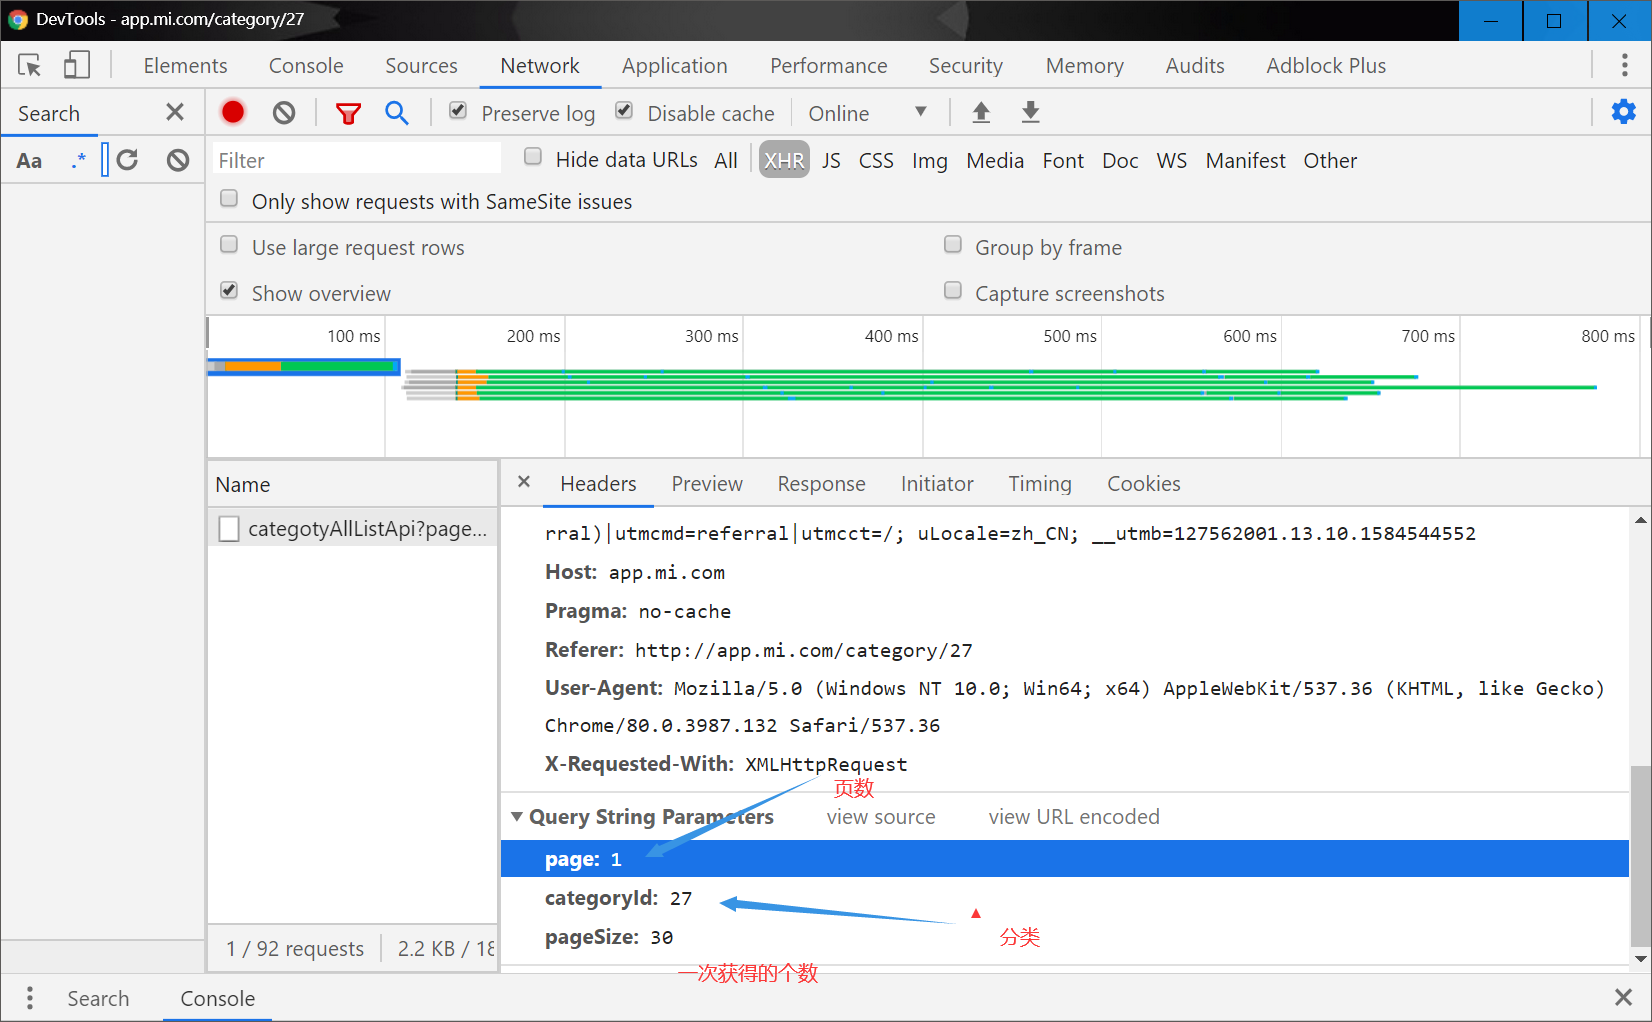Clear the search results

[178, 160]
